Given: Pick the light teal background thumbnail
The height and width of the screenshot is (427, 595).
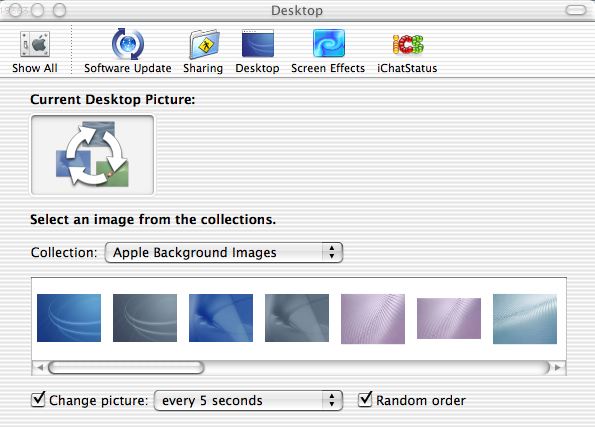Looking at the screenshot, I should [x=525, y=319].
